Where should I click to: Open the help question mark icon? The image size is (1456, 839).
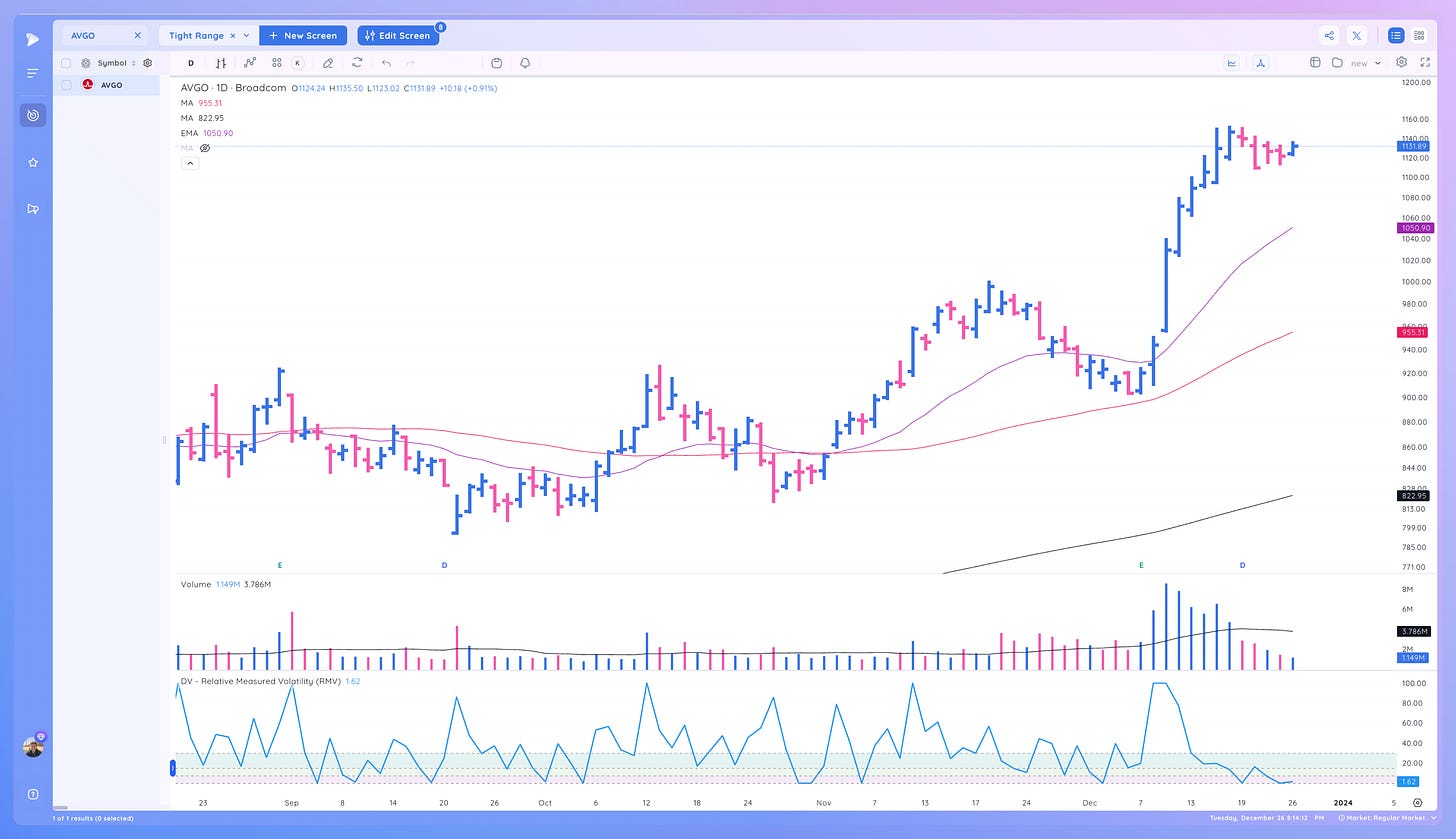(32, 794)
